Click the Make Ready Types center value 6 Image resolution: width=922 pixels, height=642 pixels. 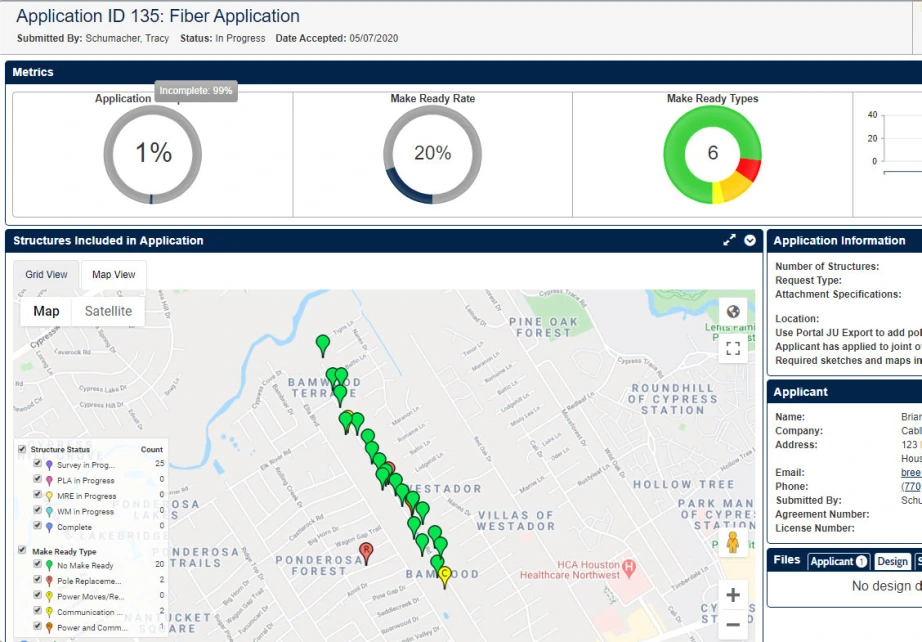[x=713, y=153]
